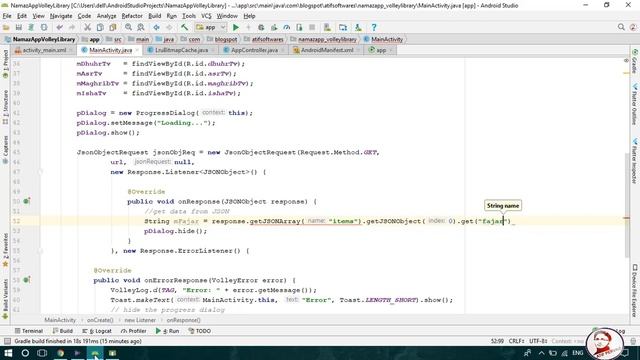
Task: Click the CRLF line separator status
Action: (x=516, y=341)
